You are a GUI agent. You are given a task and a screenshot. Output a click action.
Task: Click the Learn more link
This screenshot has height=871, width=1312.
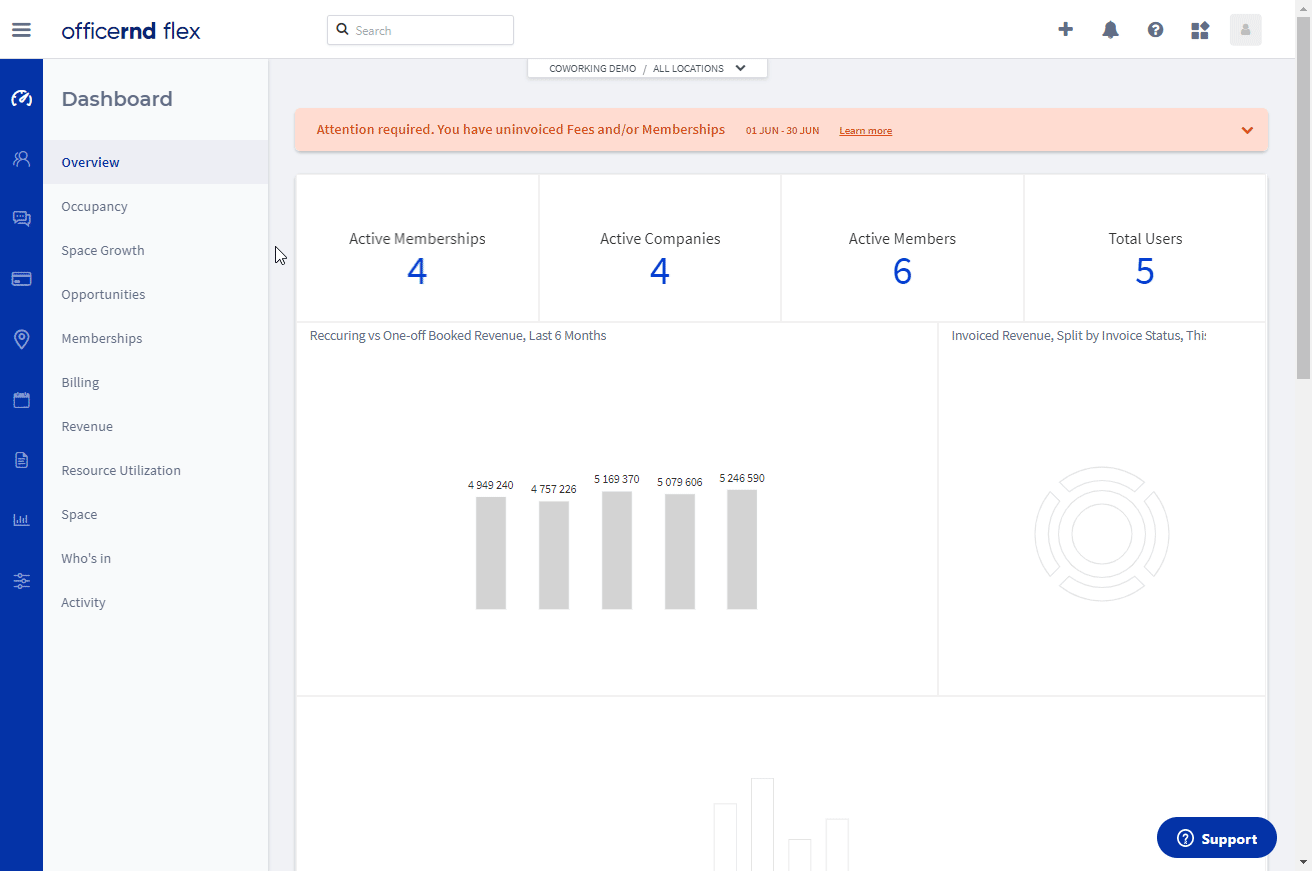click(x=865, y=131)
